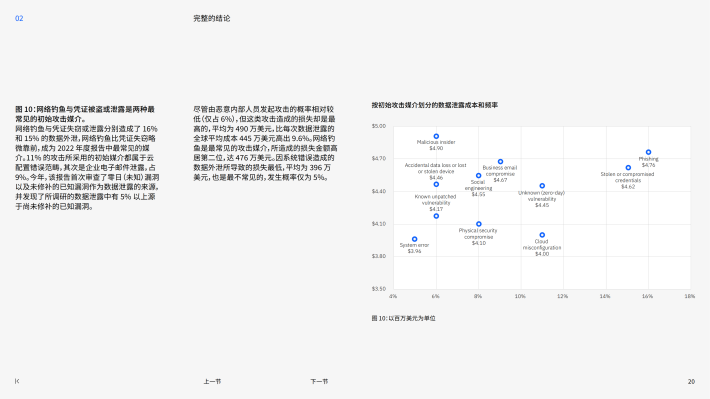This screenshot has width=710, height=399.
Task: Go to next section 下一节
Action: 319,381
